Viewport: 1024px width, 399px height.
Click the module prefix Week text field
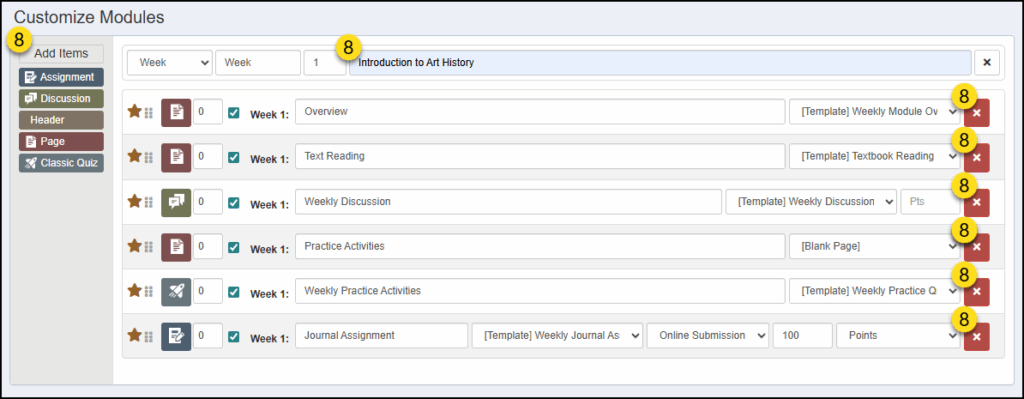(258, 63)
